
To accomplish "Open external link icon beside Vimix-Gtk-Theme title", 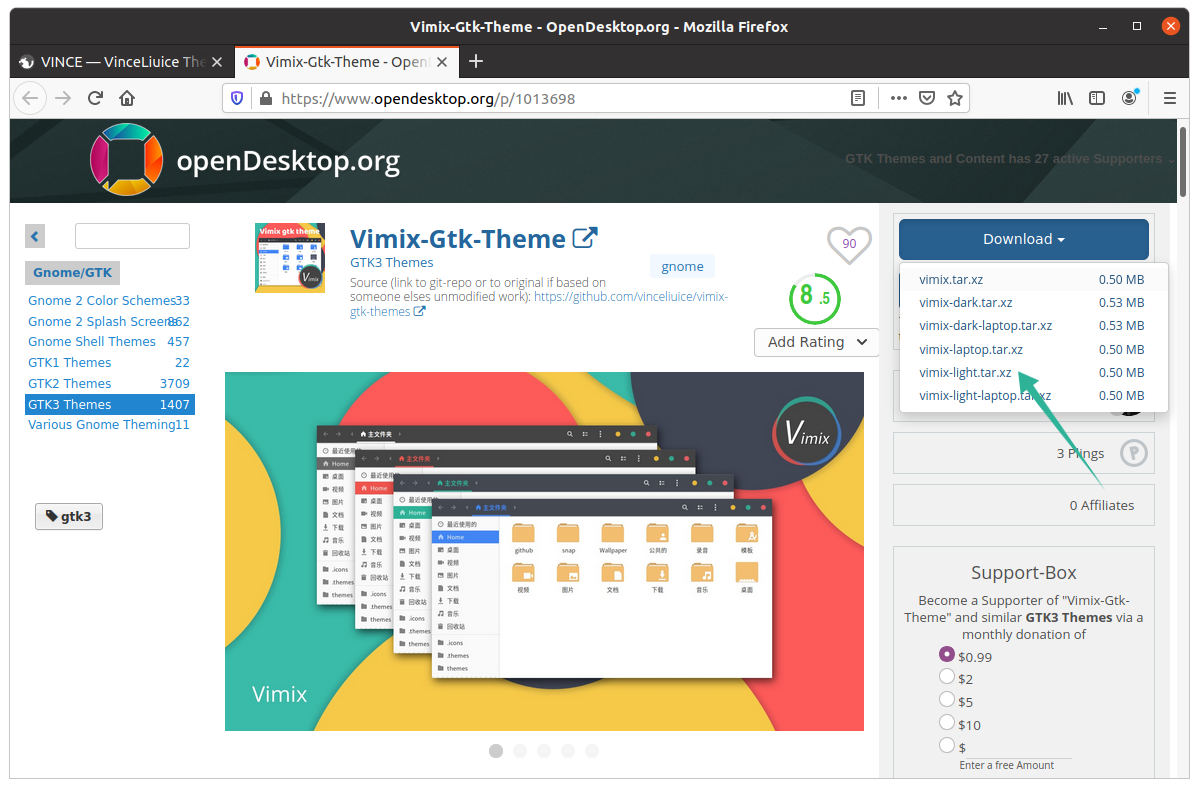I will tap(584, 238).
